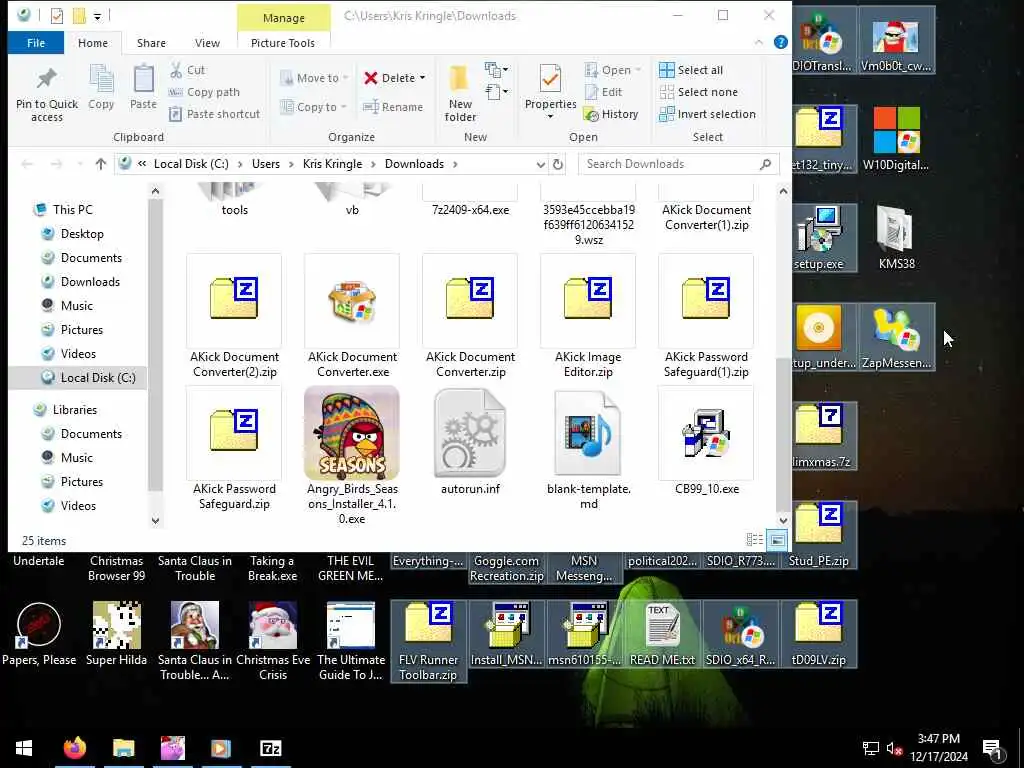Viewport: 1024px width, 768px height.
Task: Select AKick Document Converter.exe file
Action: tap(353, 317)
